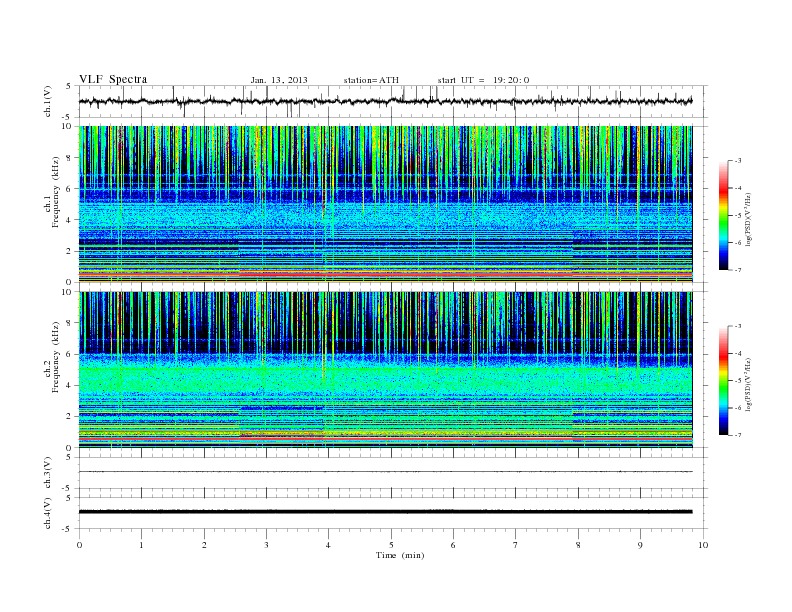The width and height of the screenshot is (792, 612).
Task: Click the ch.2 "Frequency (kHz)" axis label
Action: 56,357
